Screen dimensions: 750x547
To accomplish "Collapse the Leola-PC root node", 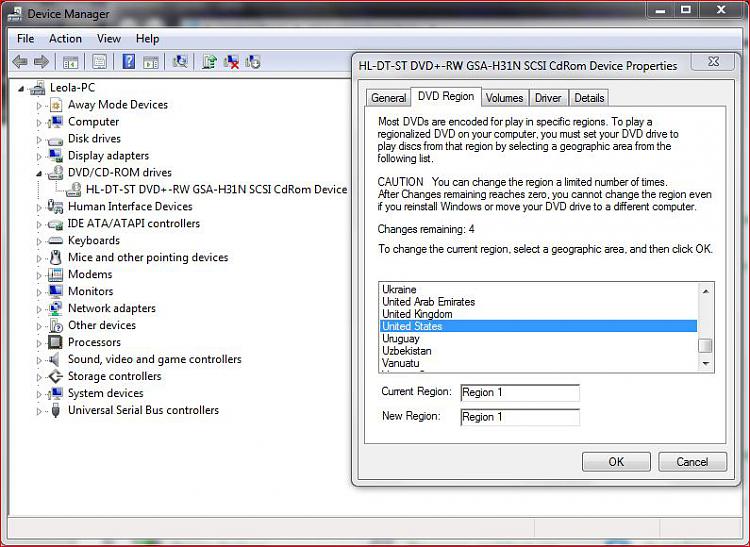I will (21, 88).
